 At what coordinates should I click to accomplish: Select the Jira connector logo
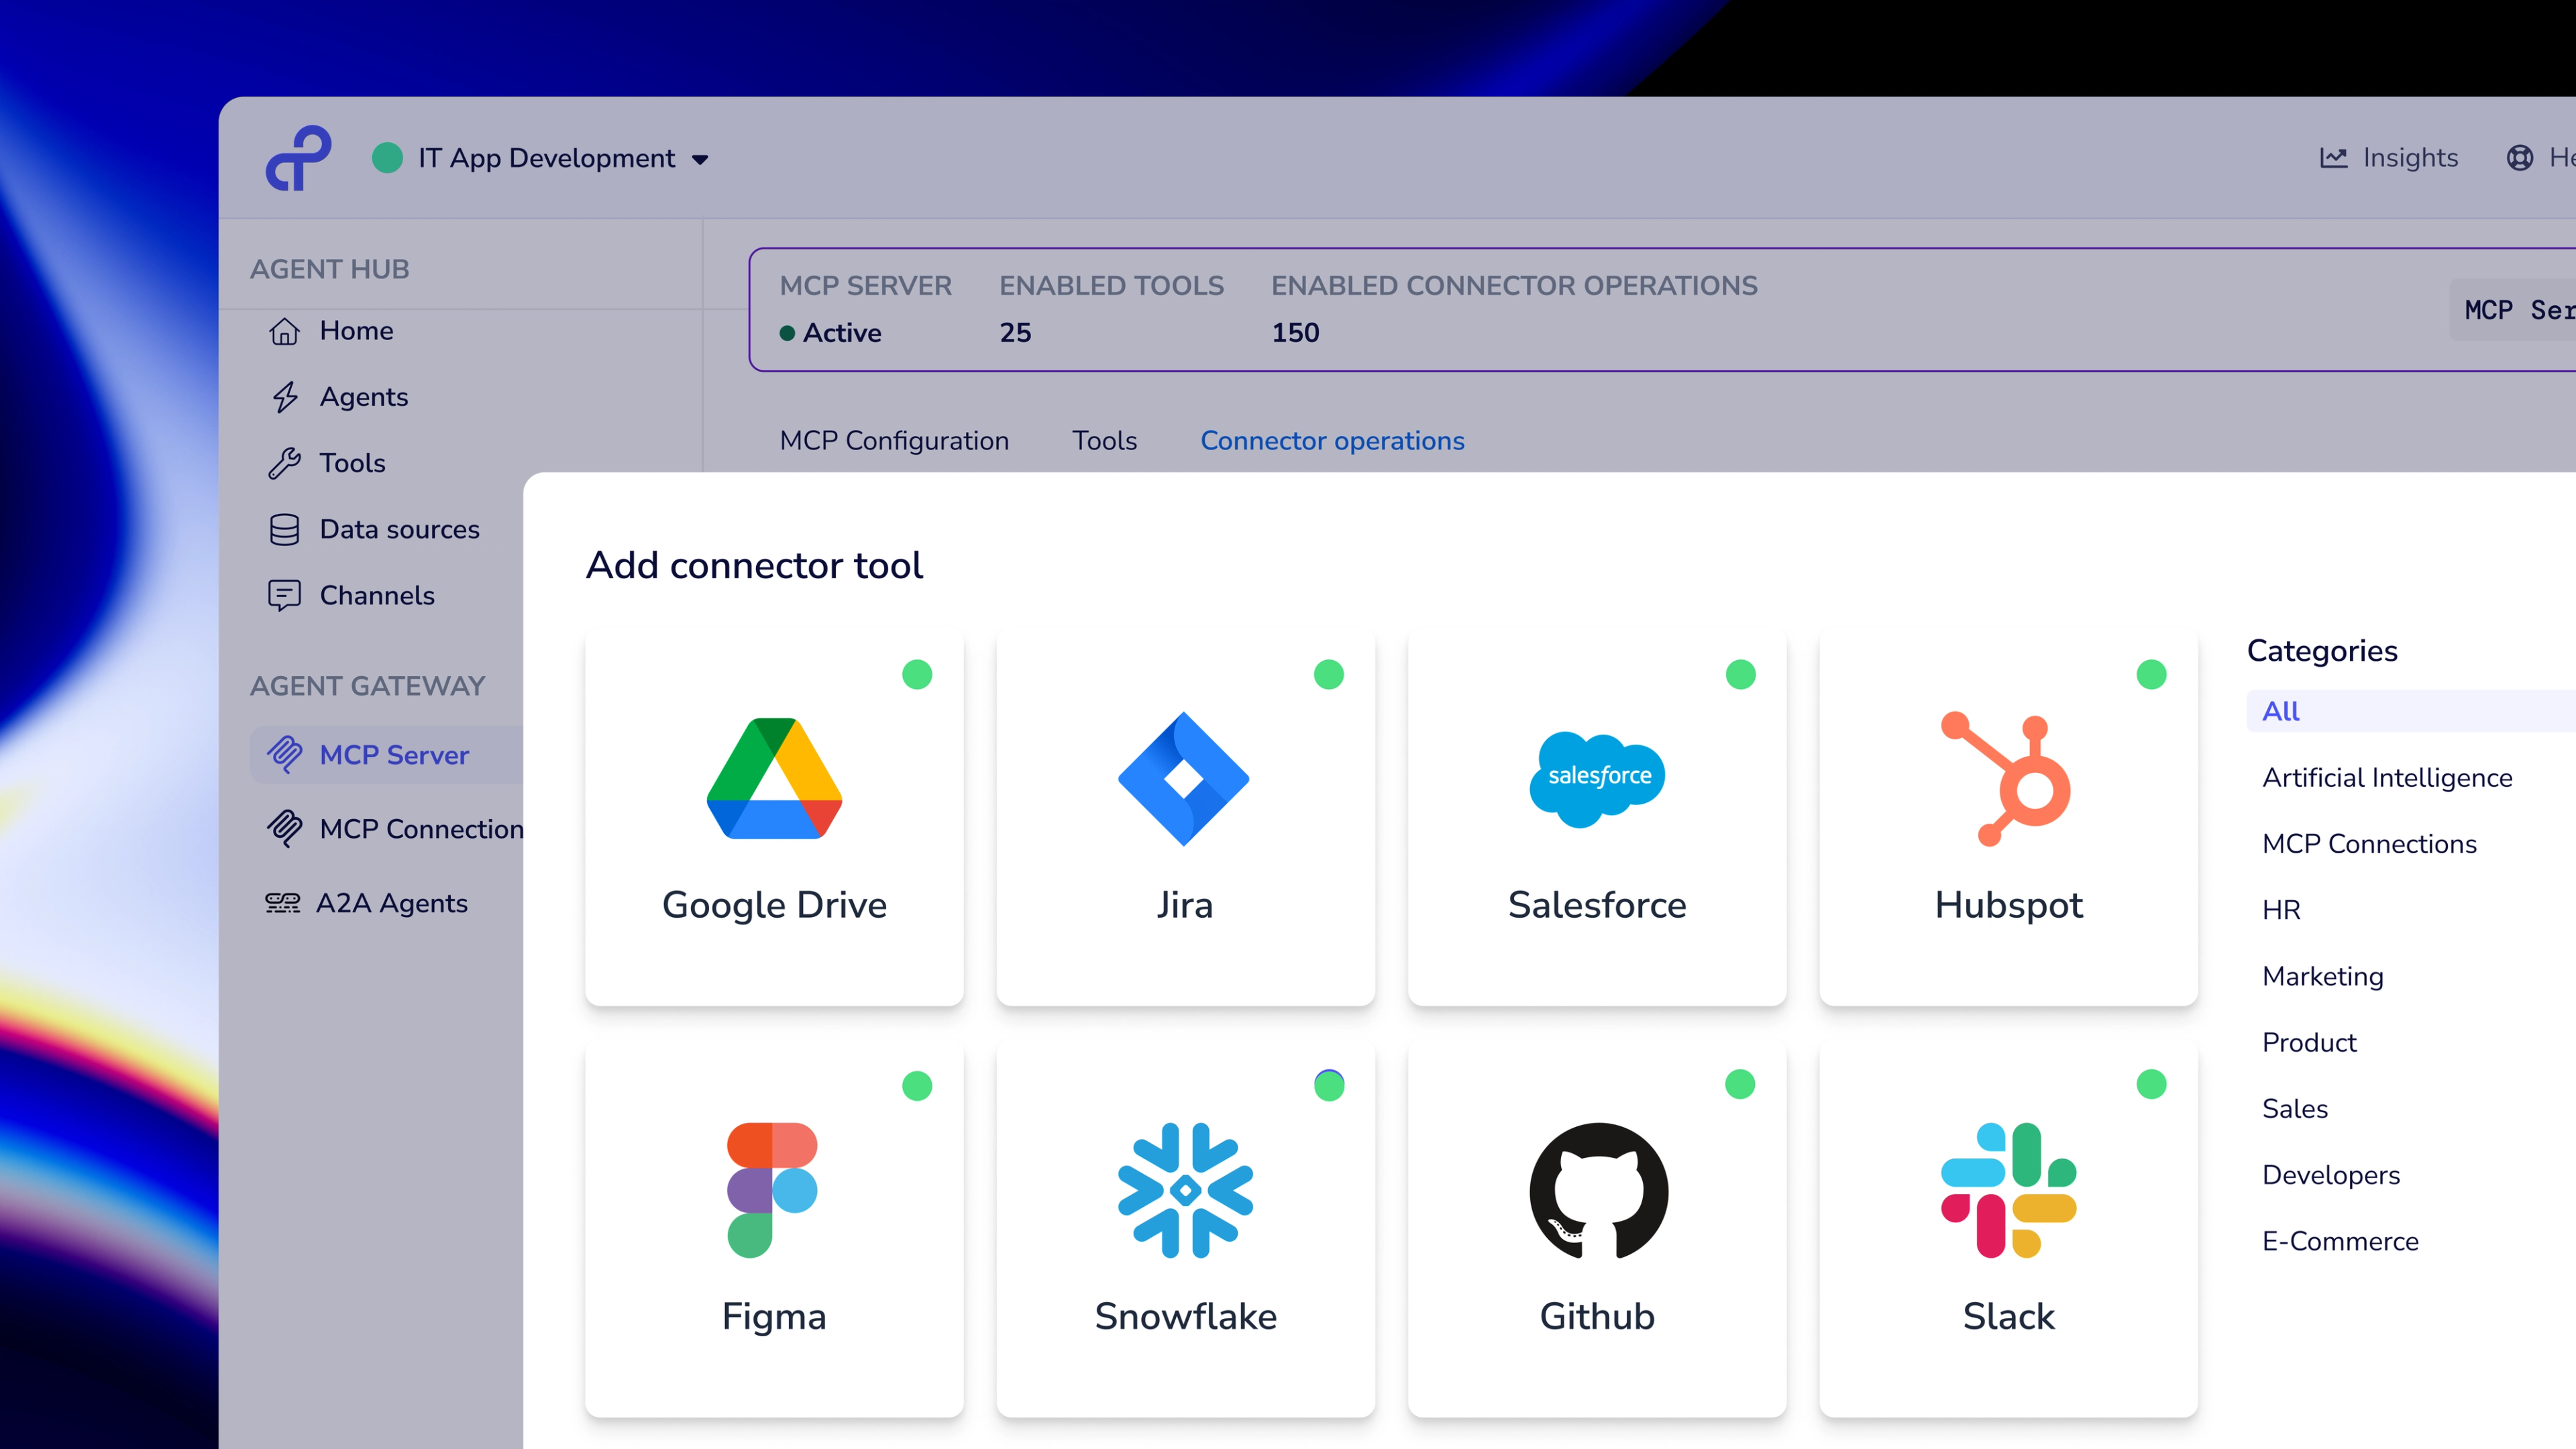tap(1184, 778)
